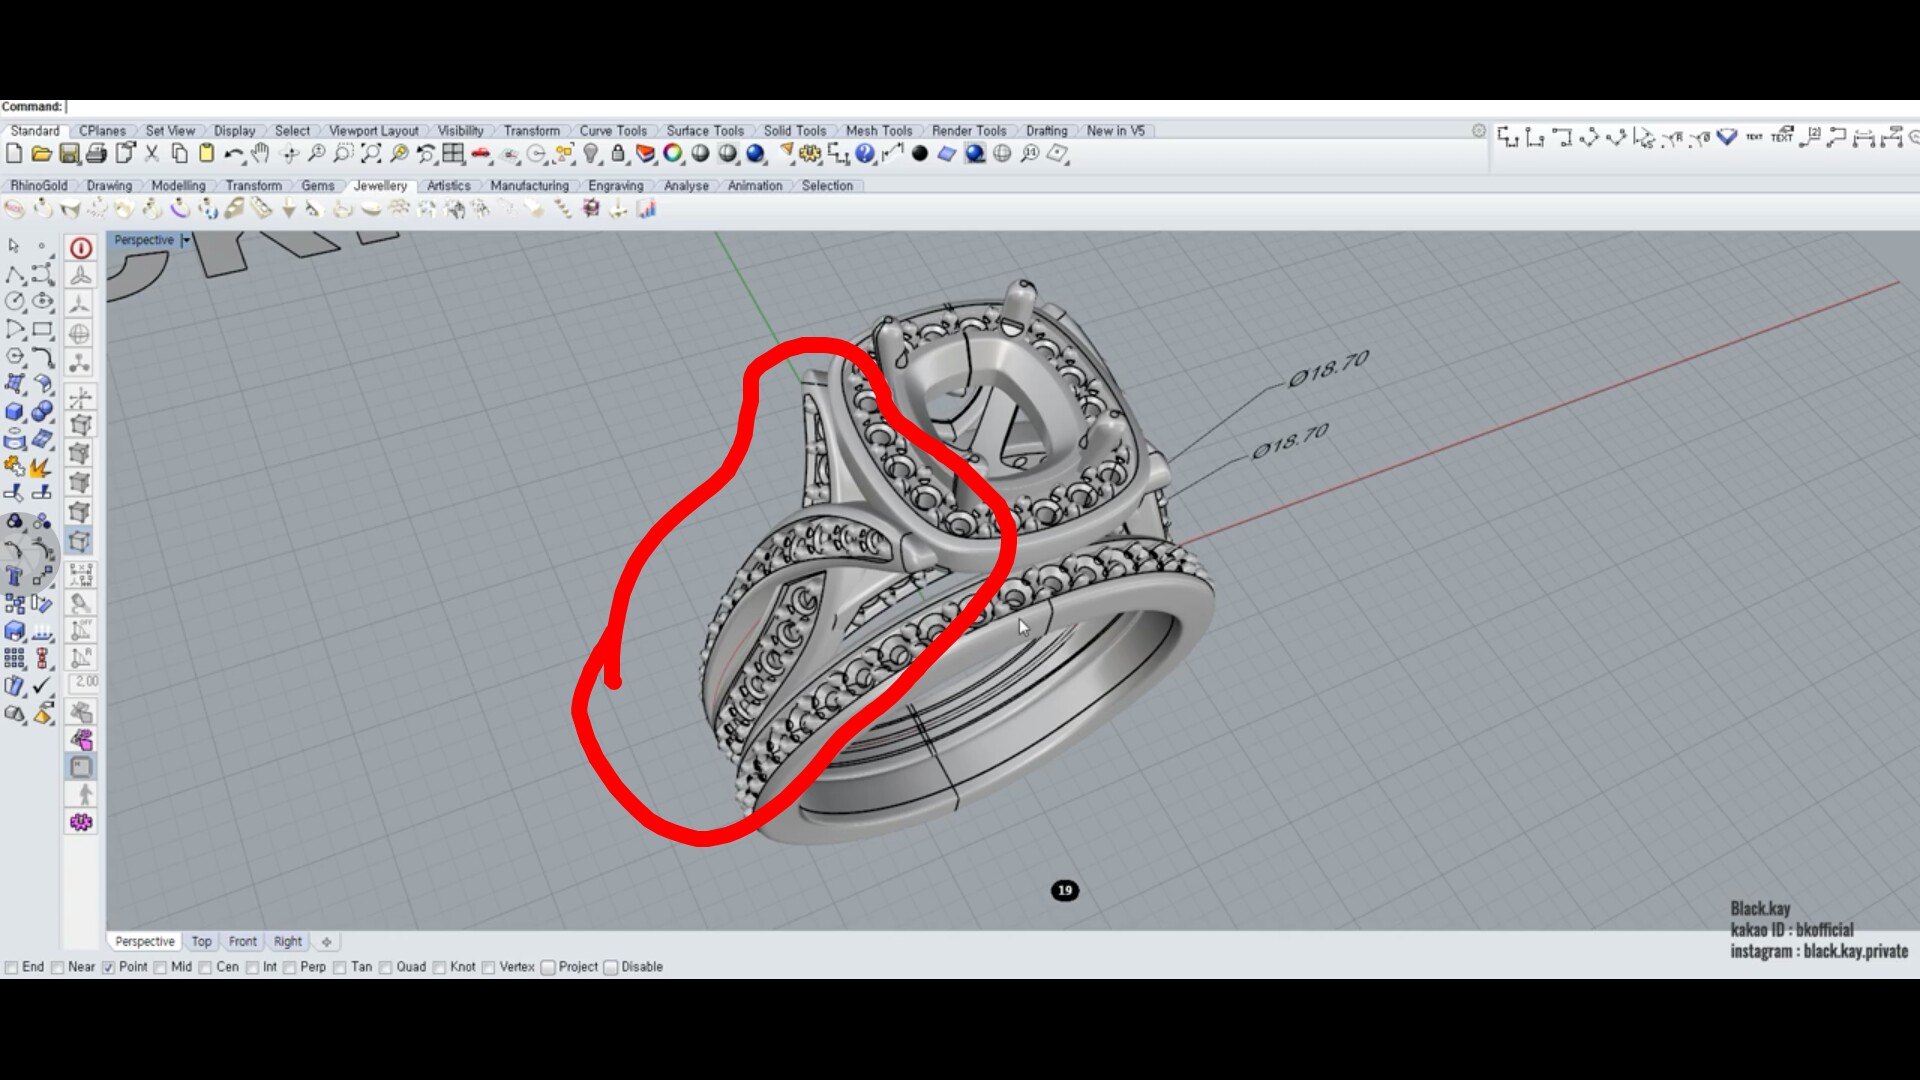Click the lightbulb hide objects icon
The height and width of the screenshot is (1080, 1920).
(x=592, y=154)
